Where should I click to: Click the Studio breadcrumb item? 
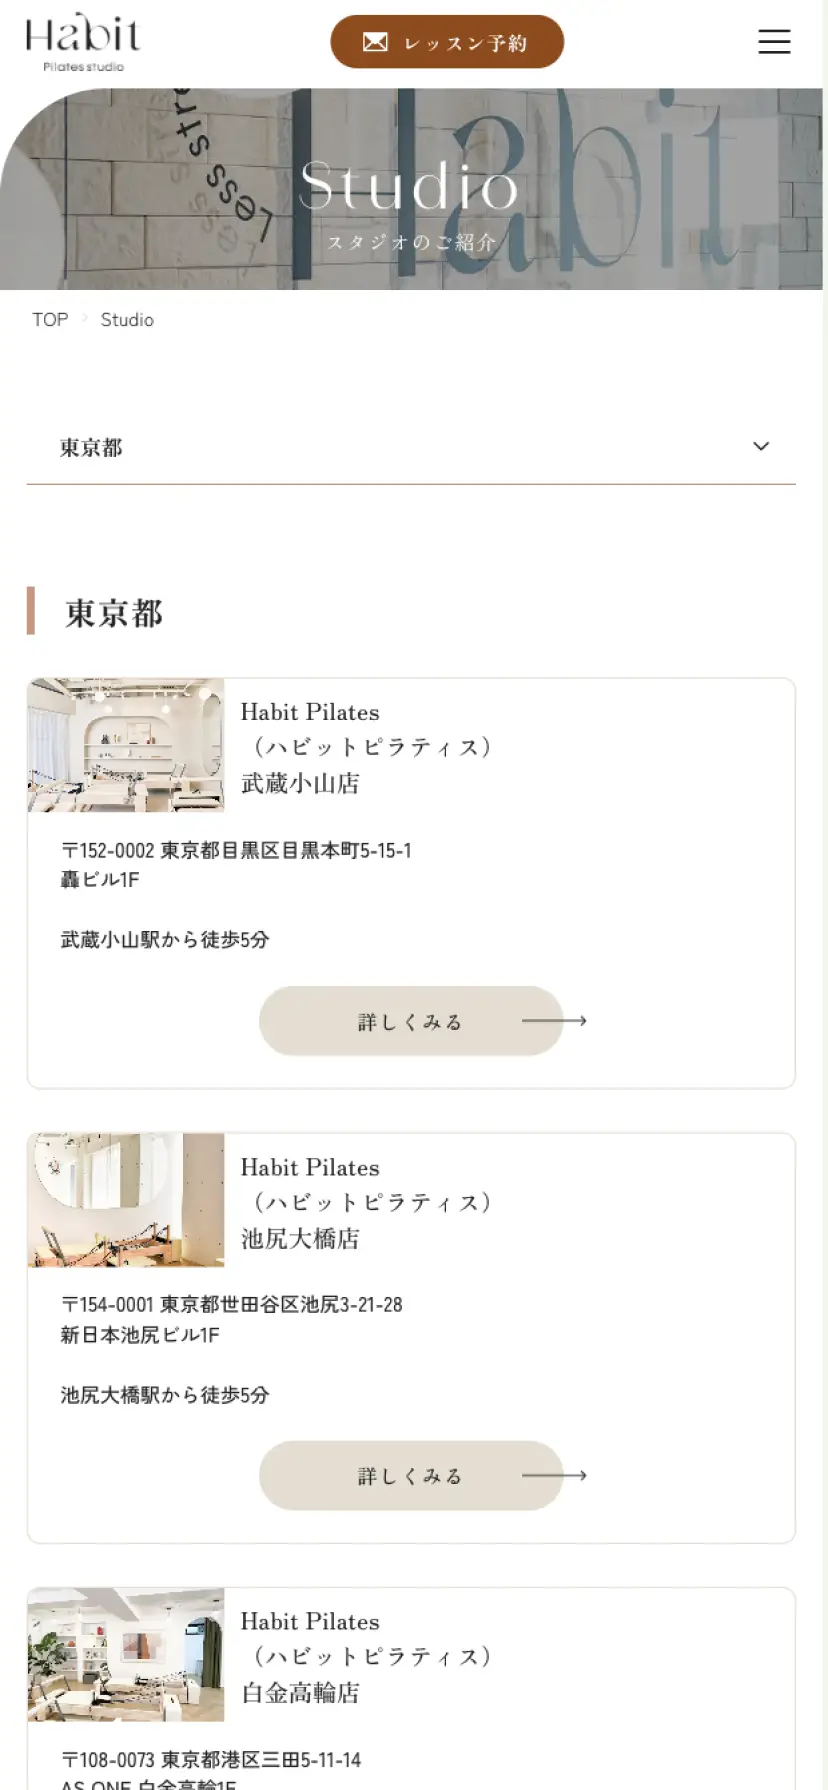[x=127, y=320]
